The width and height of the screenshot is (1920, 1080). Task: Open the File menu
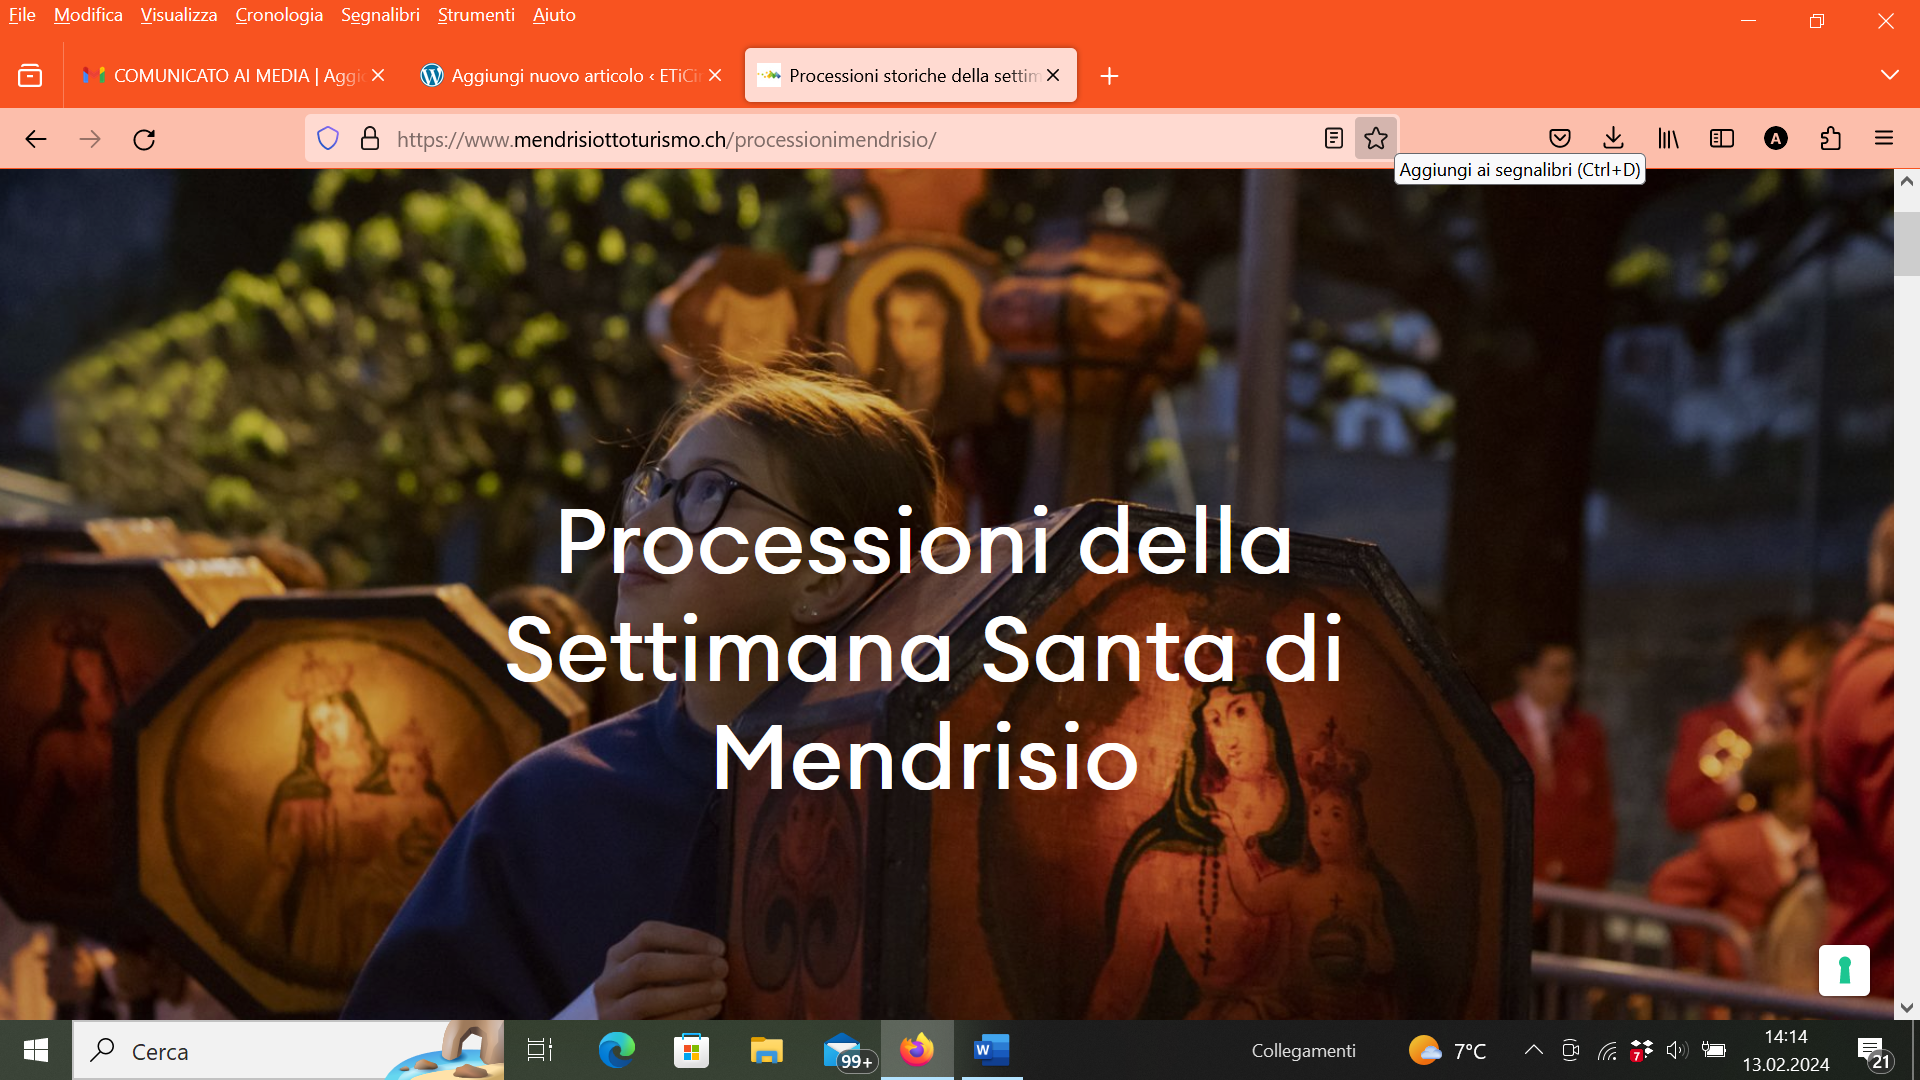[22, 15]
